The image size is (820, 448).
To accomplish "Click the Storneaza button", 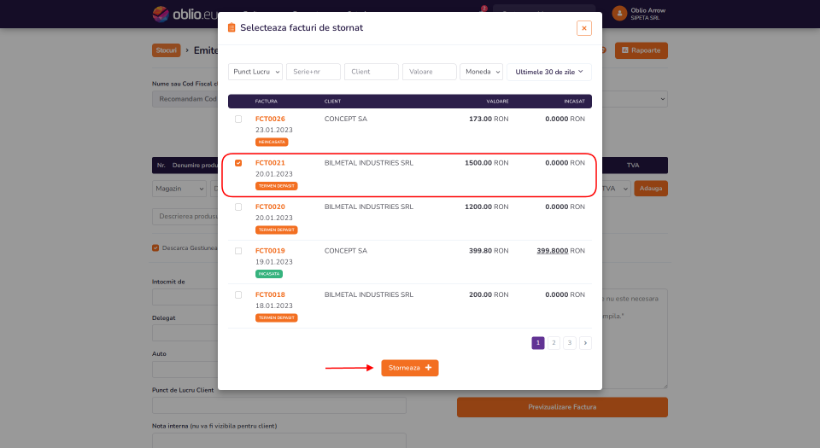I will pyautogui.click(x=409, y=368).
